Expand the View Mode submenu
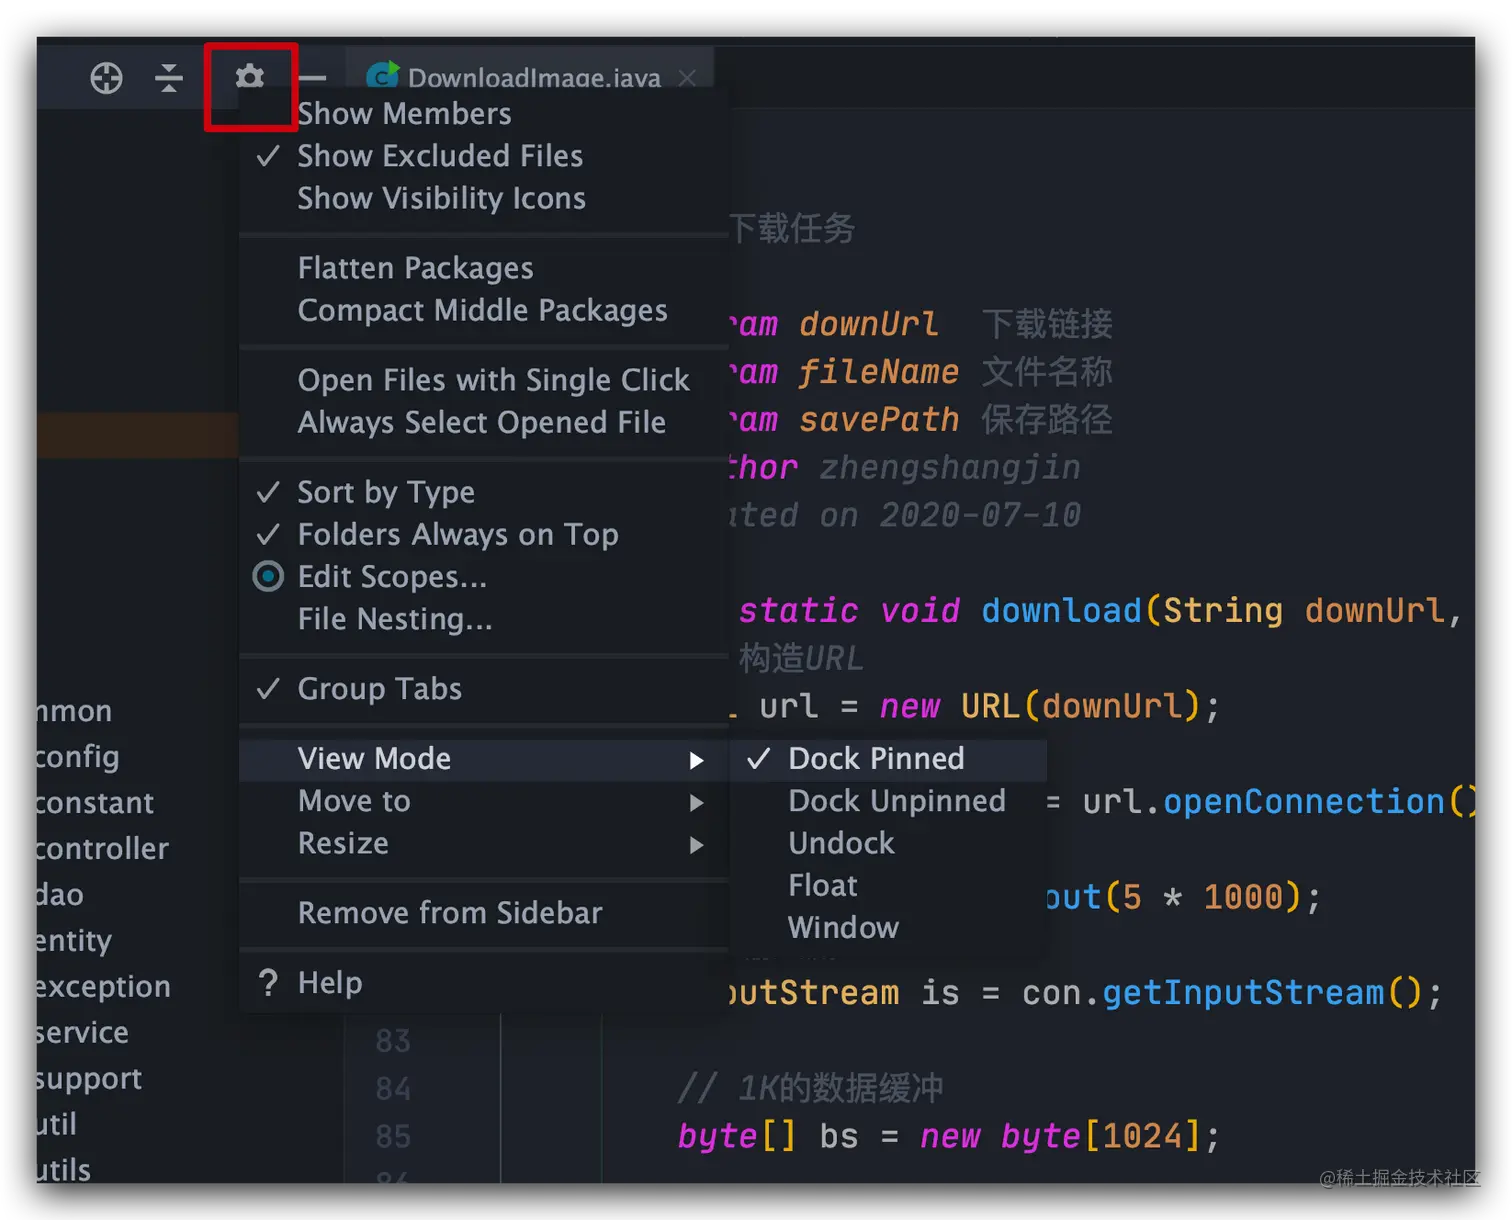This screenshot has height=1220, width=1512. (483, 759)
